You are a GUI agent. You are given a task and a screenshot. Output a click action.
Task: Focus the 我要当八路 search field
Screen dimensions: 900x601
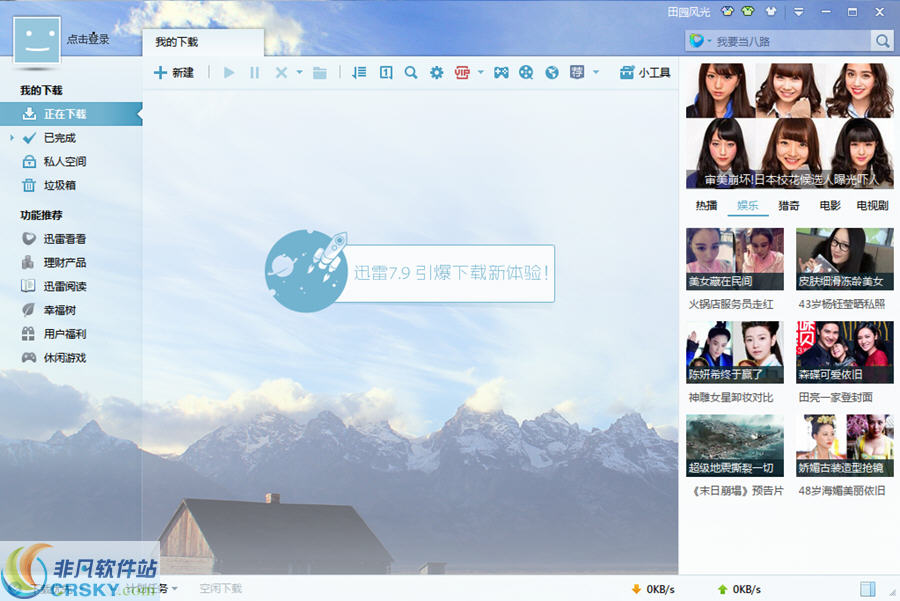click(x=792, y=41)
